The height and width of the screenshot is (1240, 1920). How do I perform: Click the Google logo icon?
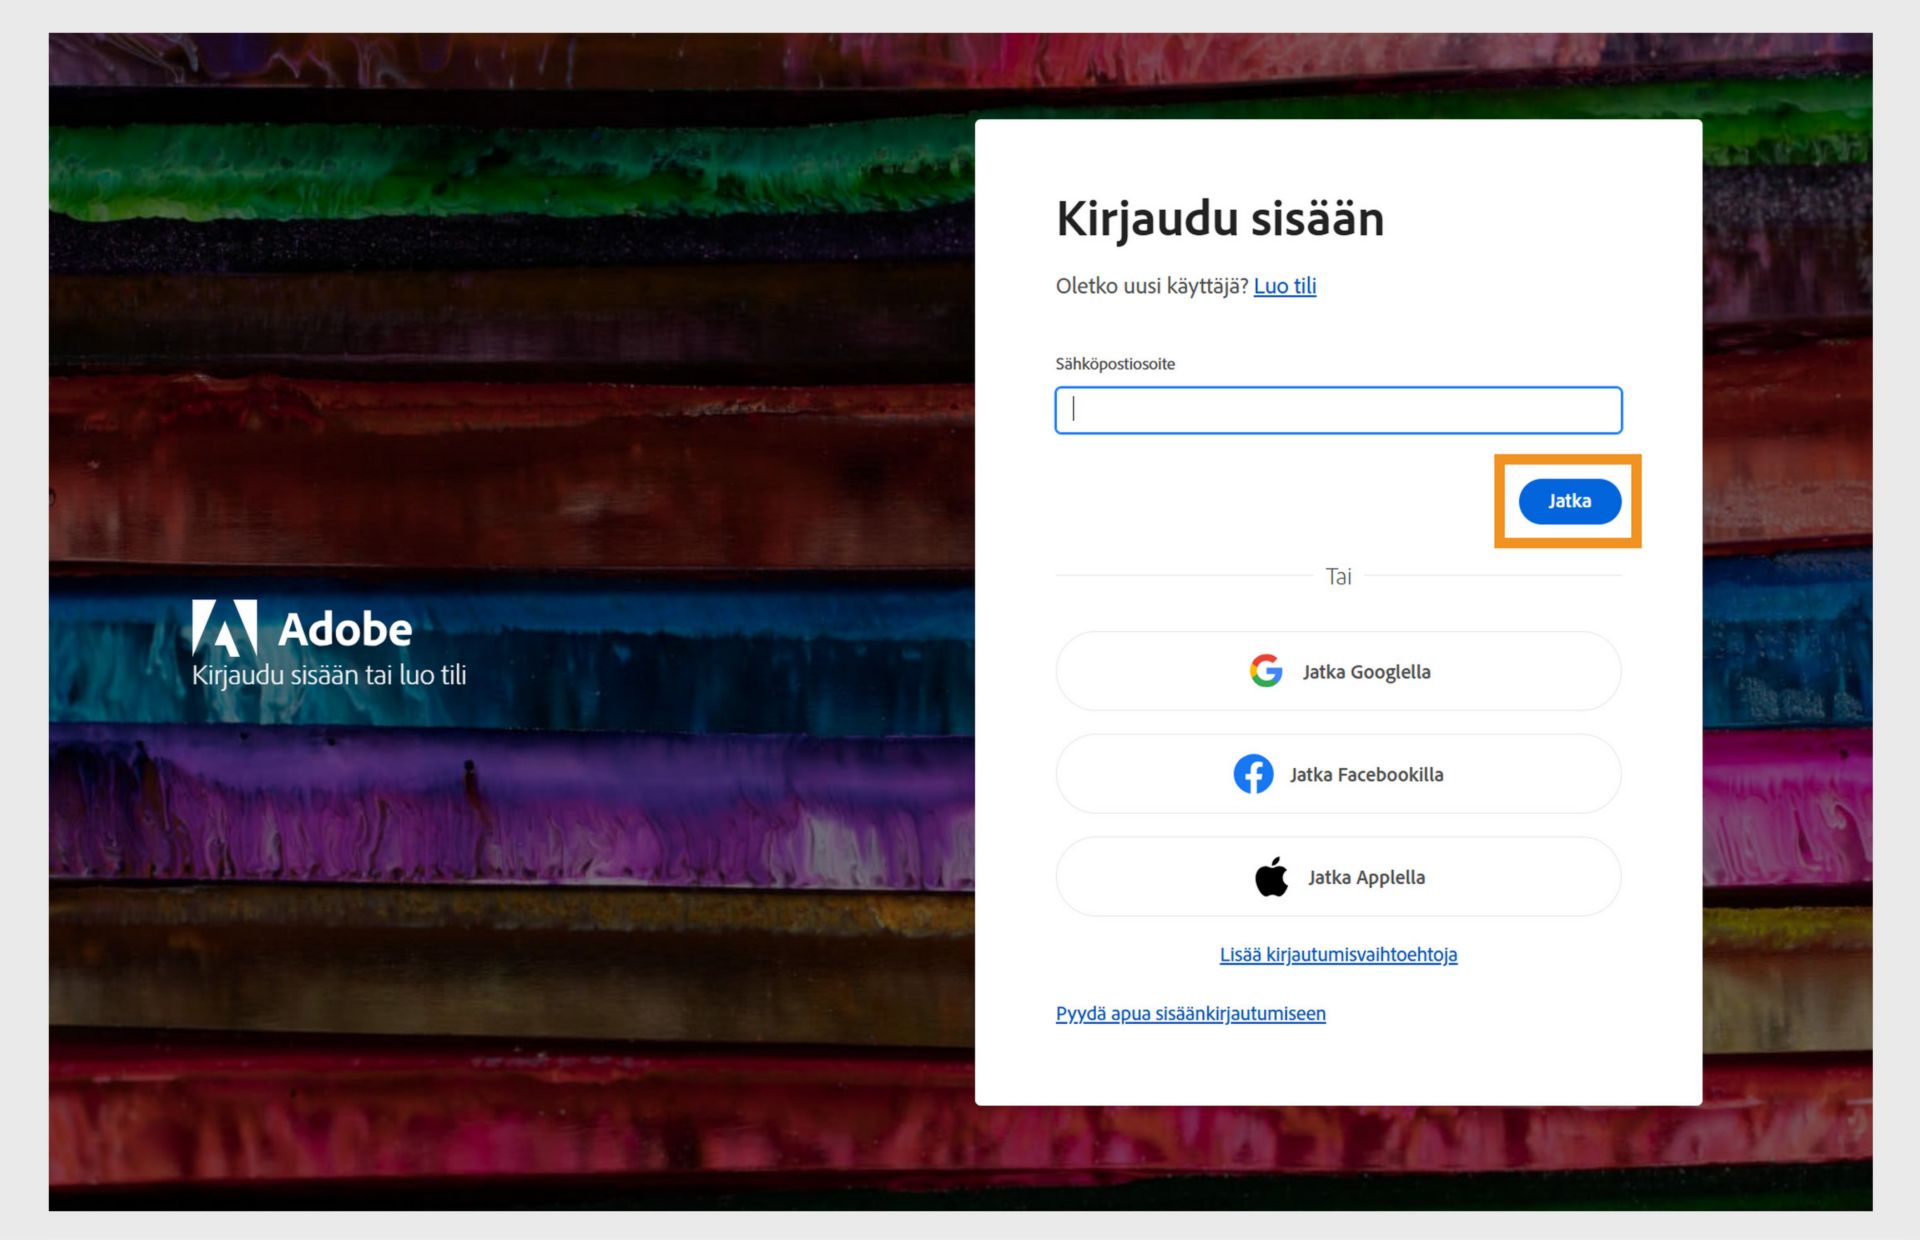1265,671
